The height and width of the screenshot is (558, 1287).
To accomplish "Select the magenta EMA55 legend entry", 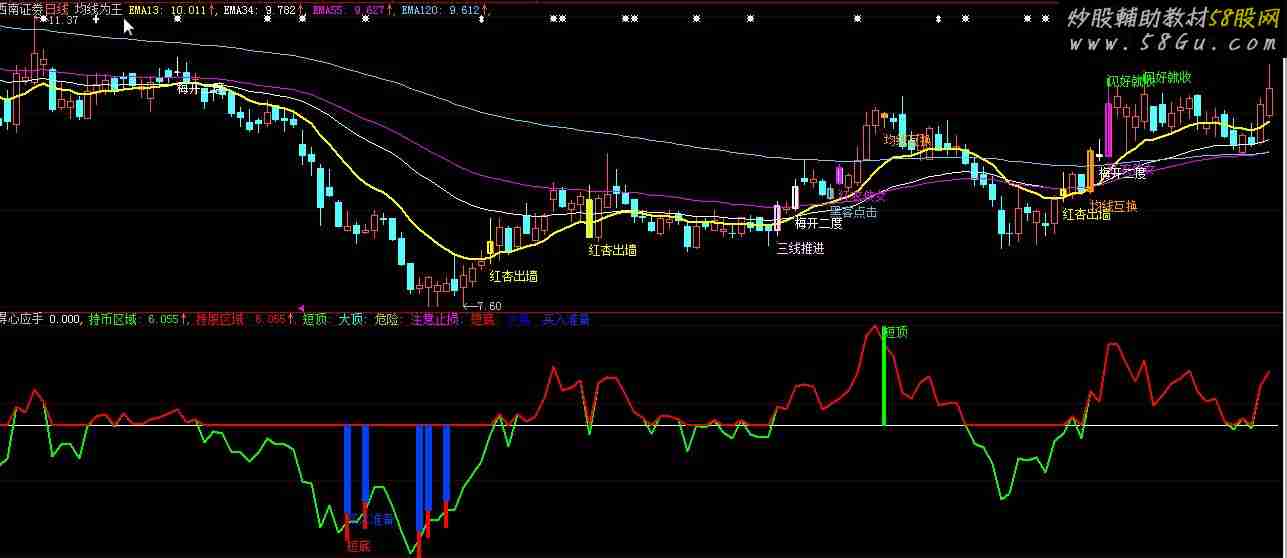I will (348, 9).
